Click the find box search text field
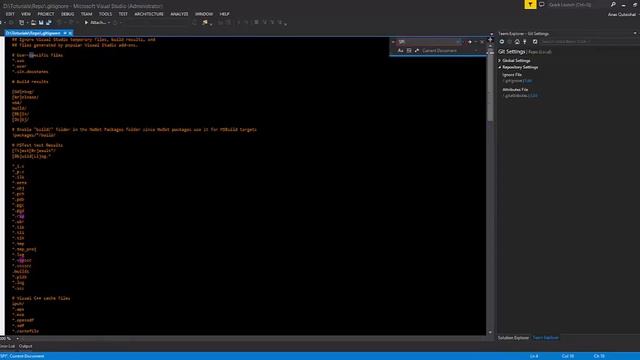 click(x=429, y=42)
